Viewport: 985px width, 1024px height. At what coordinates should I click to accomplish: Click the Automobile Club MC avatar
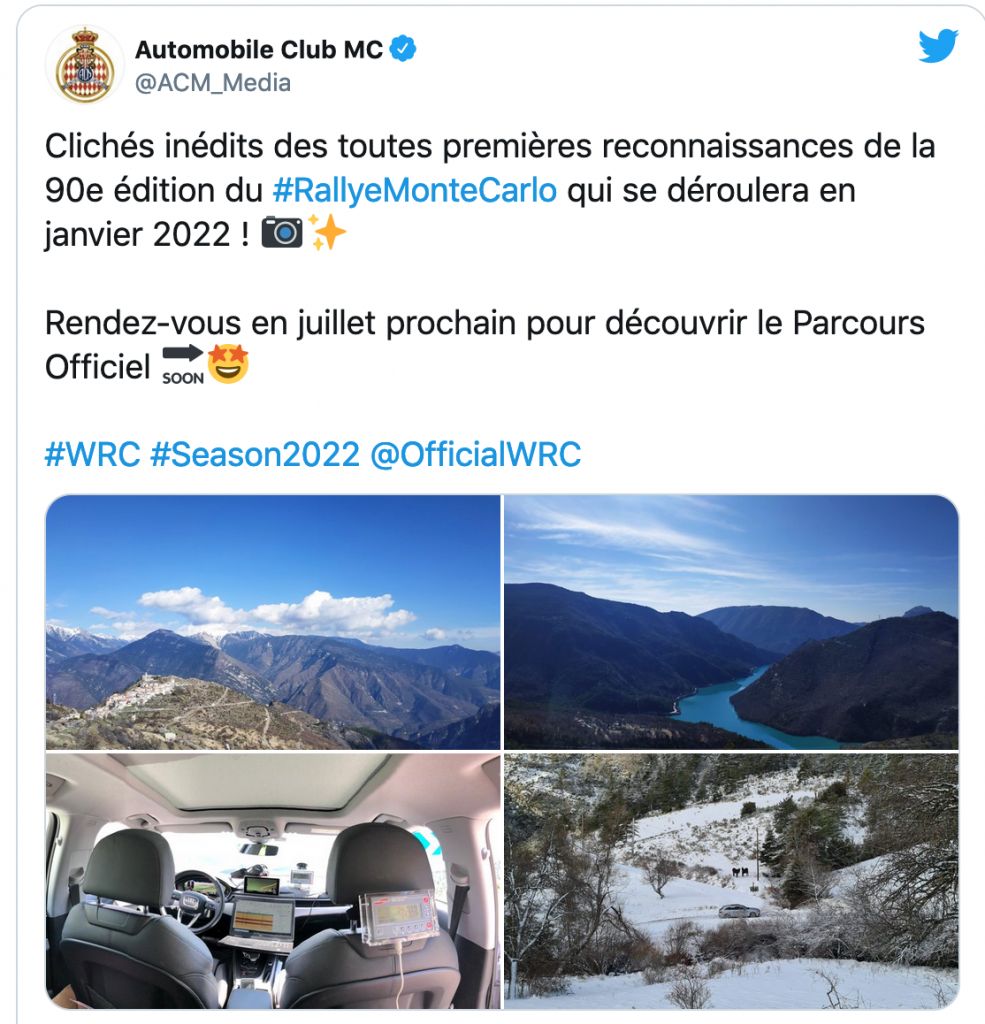coord(85,65)
